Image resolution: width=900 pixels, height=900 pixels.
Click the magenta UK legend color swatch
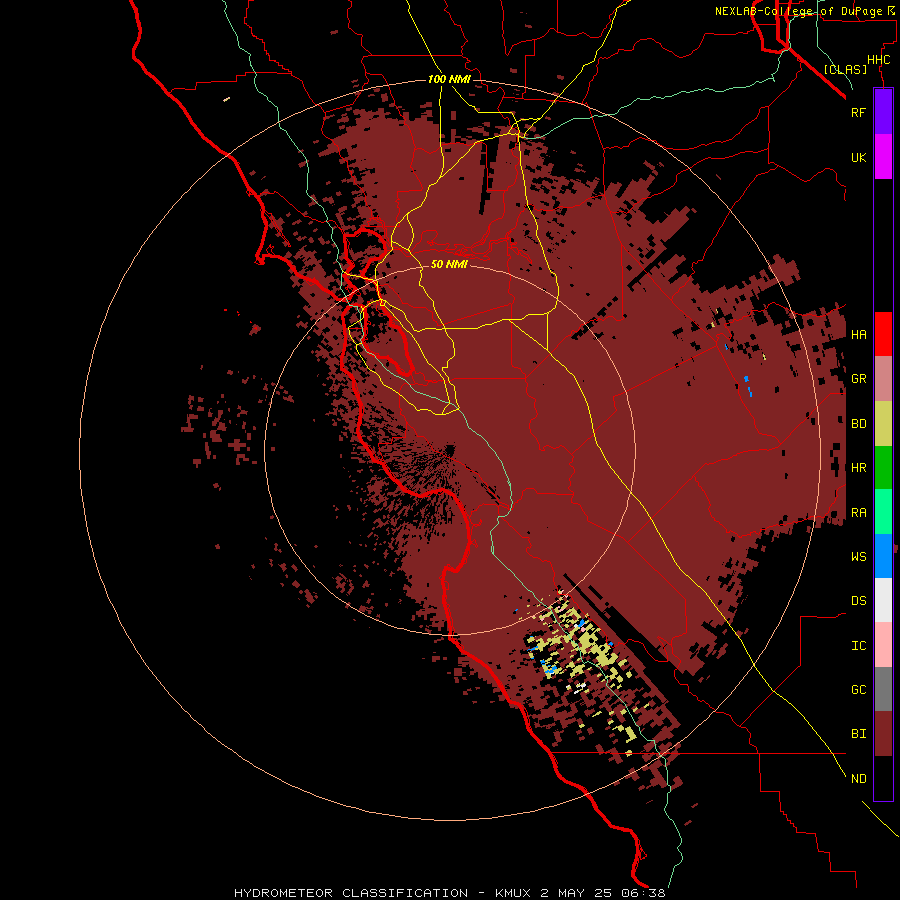[x=883, y=156]
